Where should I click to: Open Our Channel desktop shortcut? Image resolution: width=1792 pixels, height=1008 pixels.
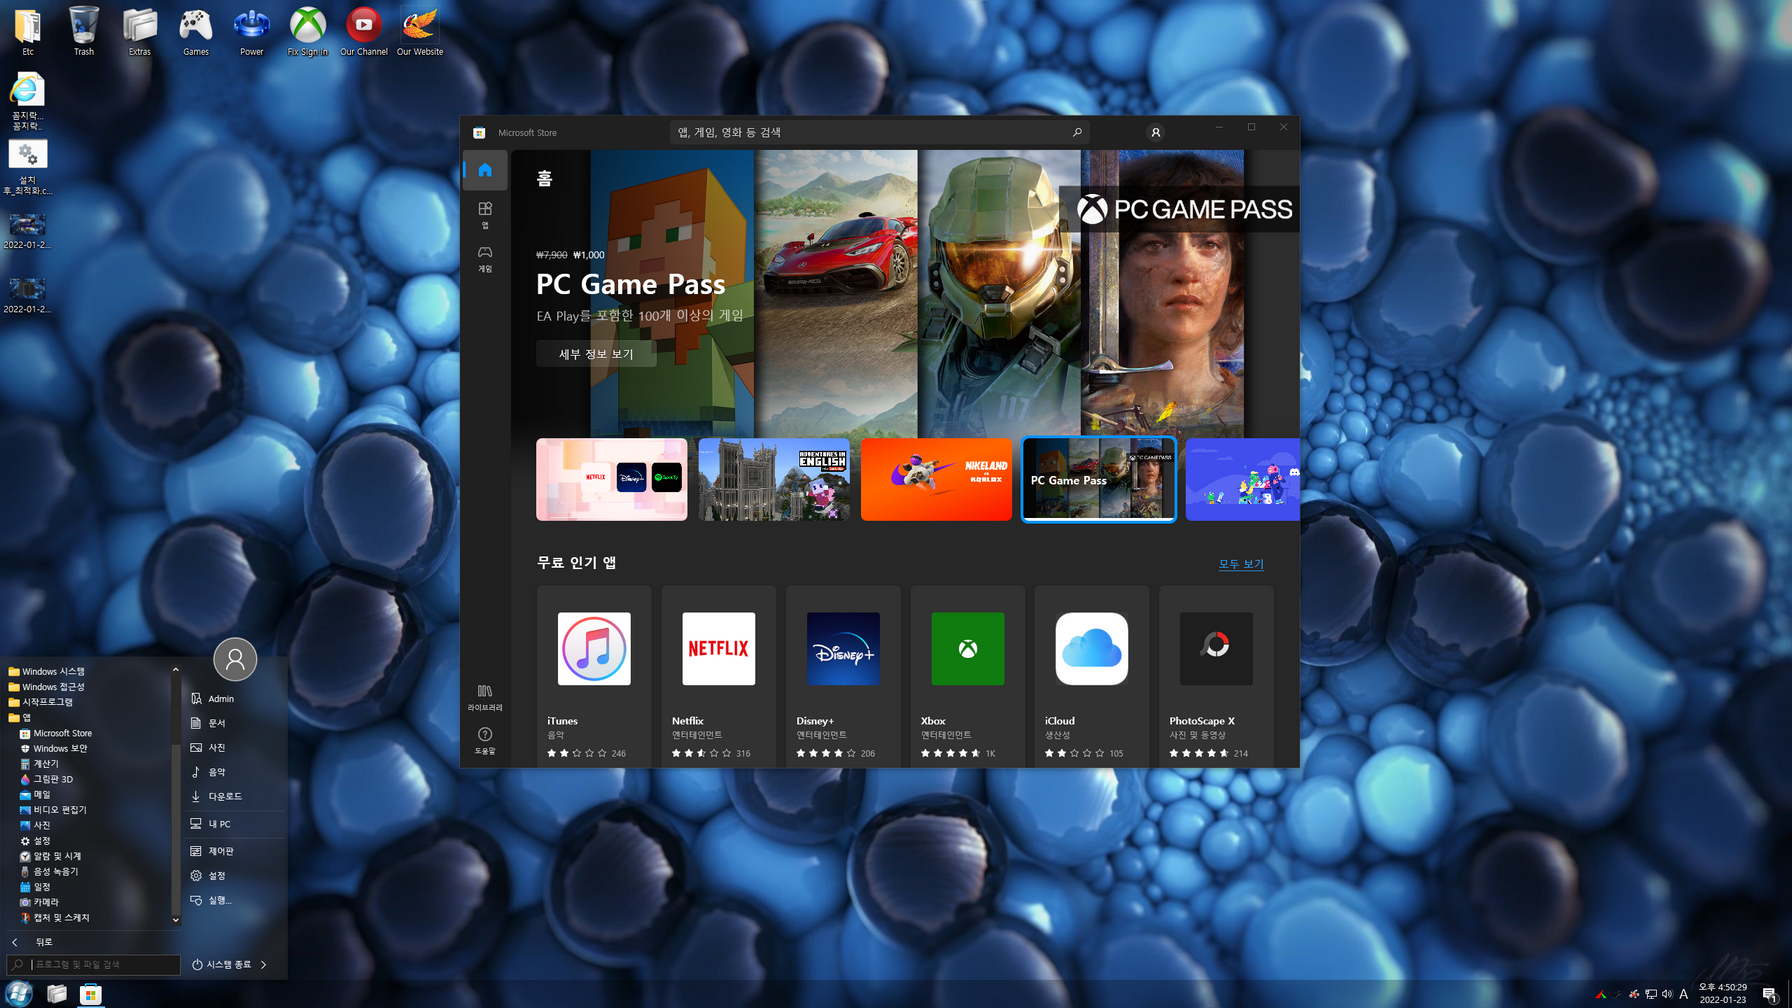364,32
